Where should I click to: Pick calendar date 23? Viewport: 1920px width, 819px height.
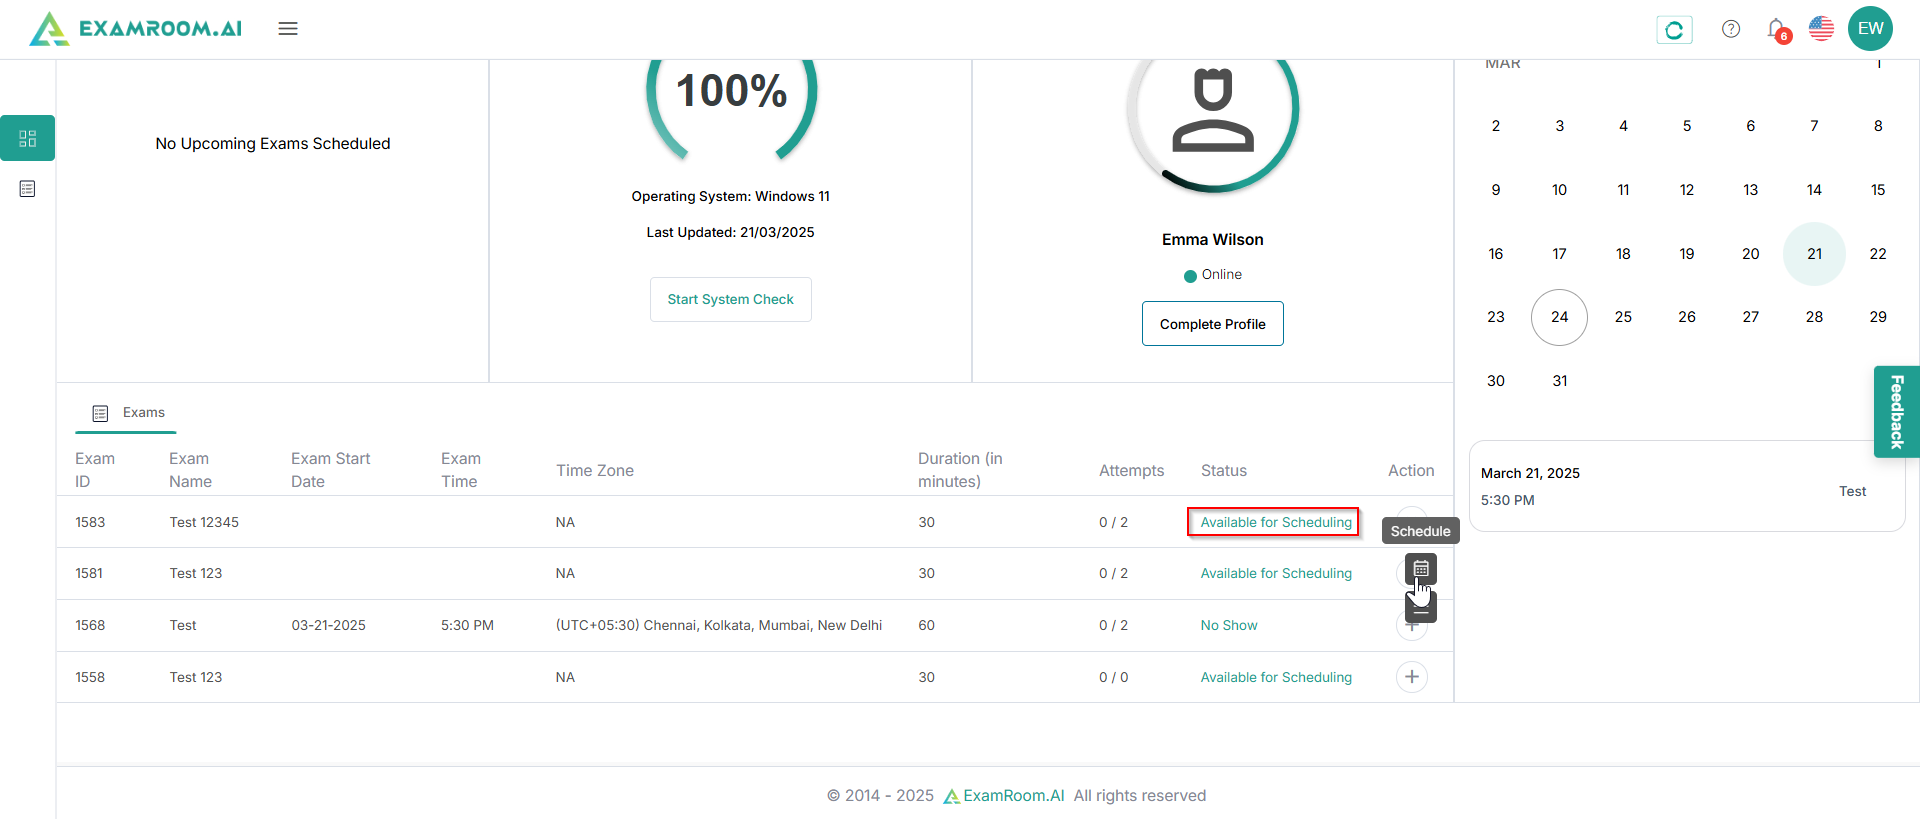[1496, 317]
